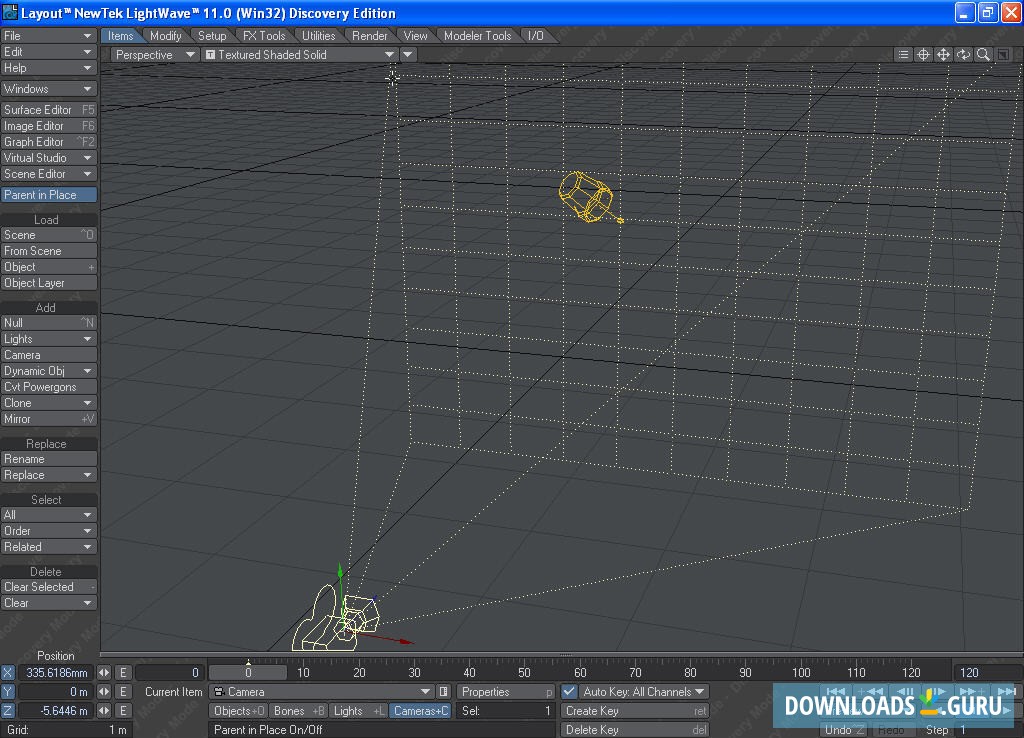Open the Perspective view type dropdown
The height and width of the screenshot is (738, 1024).
click(155, 55)
